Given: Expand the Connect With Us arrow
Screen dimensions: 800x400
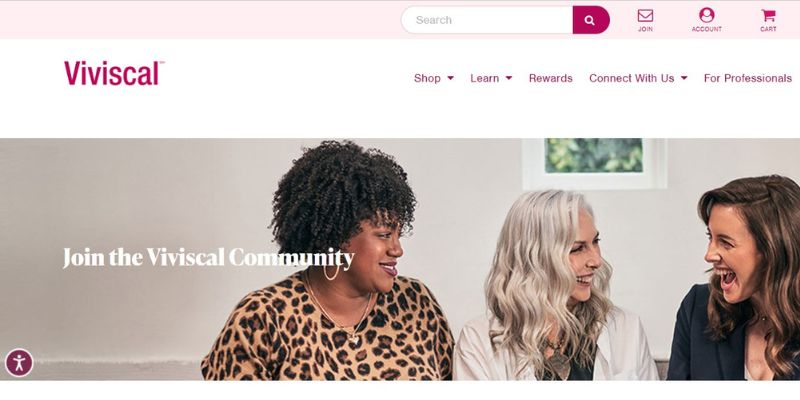Looking at the screenshot, I should 684,78.
